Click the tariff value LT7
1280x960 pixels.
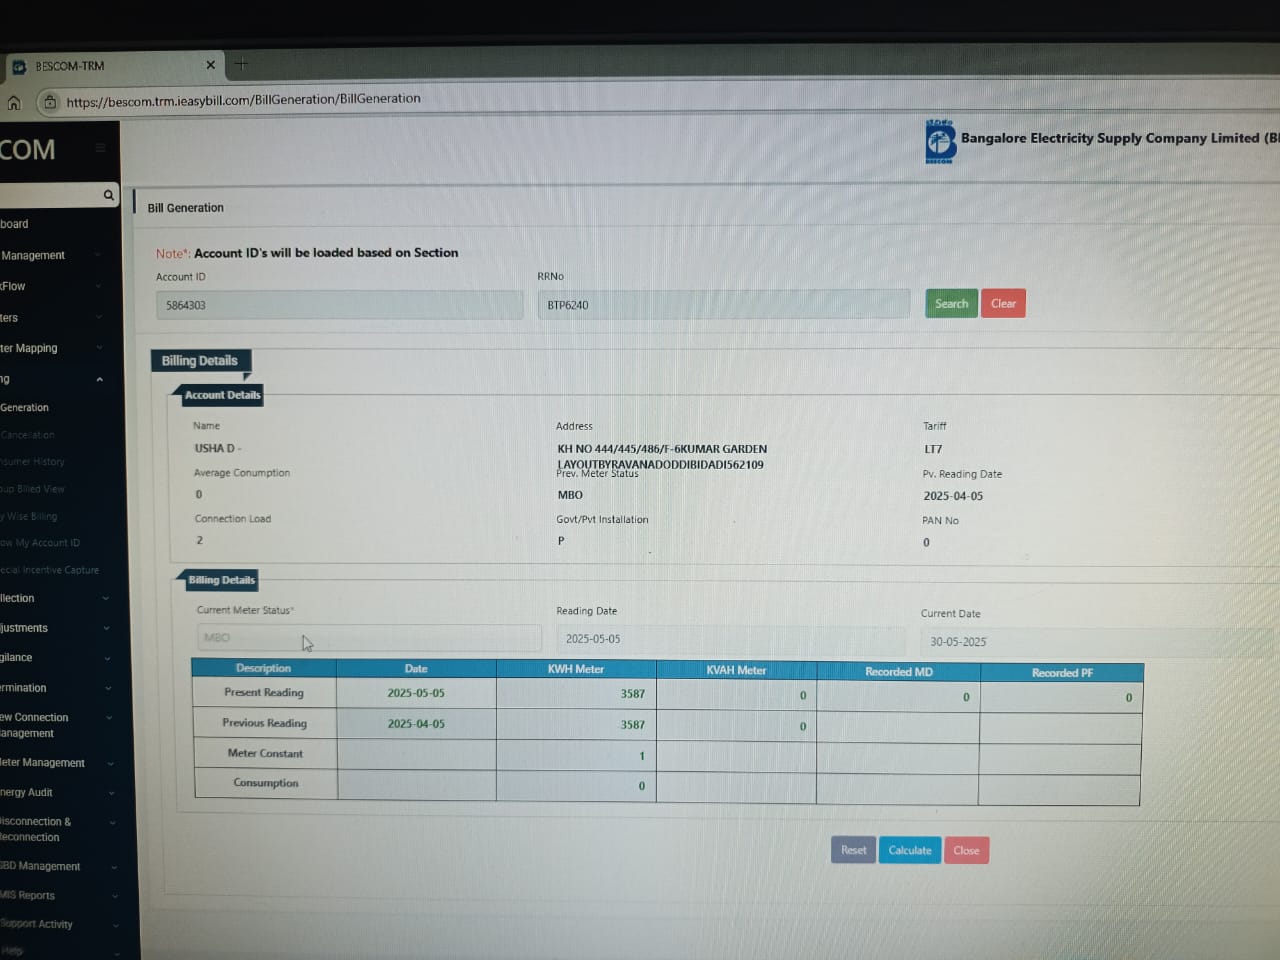(933, 449)
